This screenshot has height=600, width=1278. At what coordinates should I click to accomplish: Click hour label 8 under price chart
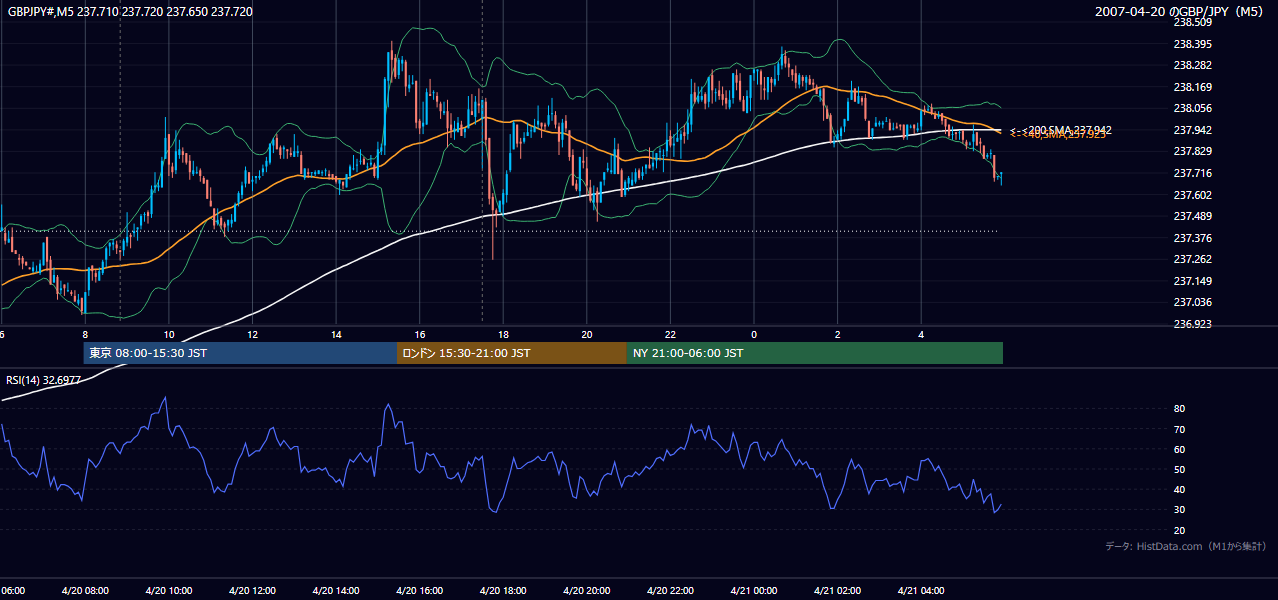(x=85, y=335)
